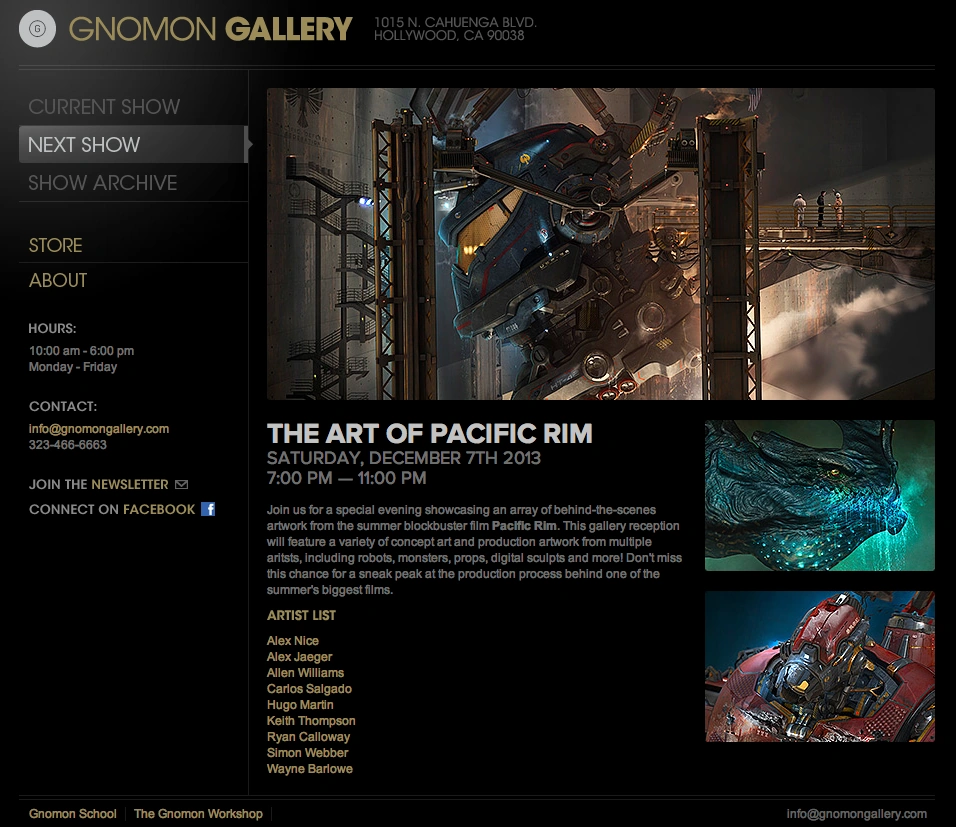956x827 pixels.
Task: Click the phone number 323-466-6663
Action: pyautogui.click(x=68, y=445)
